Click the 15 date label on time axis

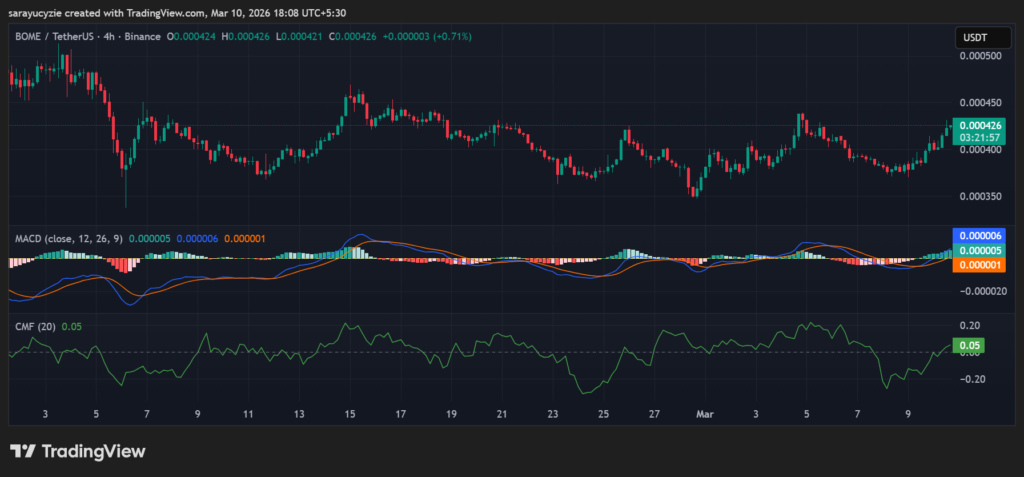(x=350, y=413)
